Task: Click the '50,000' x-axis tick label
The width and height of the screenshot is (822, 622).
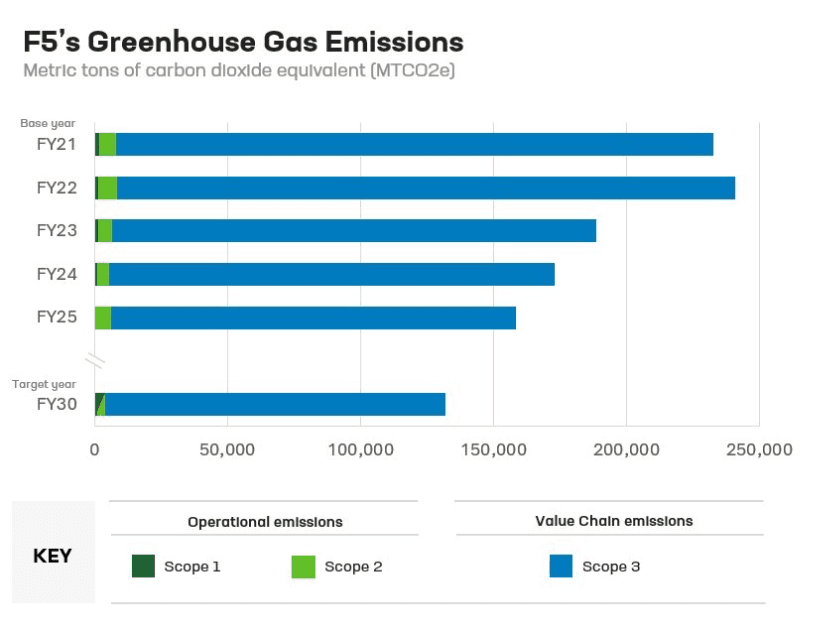Action: point(227,449)
